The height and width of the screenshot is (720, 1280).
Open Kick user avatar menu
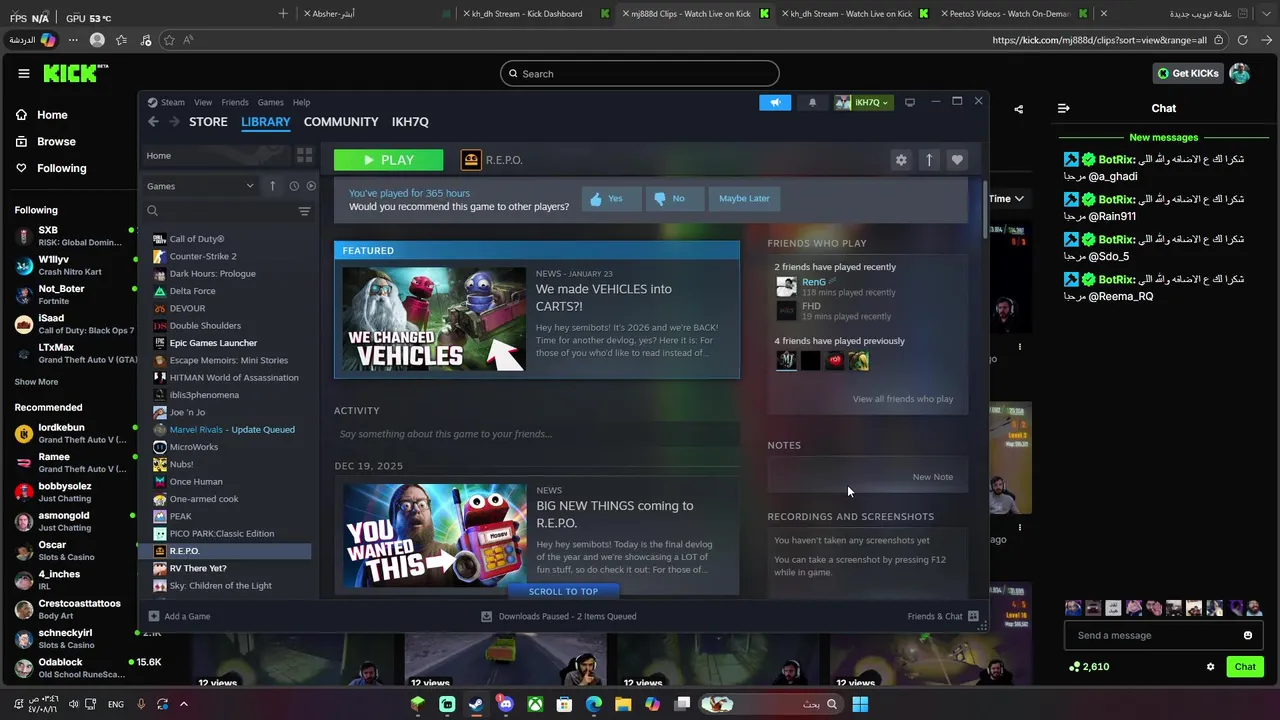(x=1239, y=73)
